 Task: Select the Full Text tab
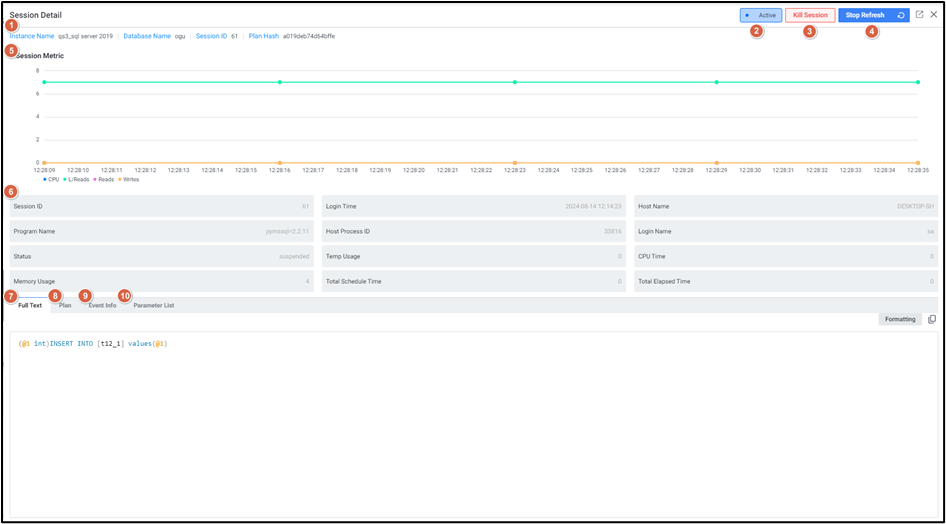click(x=30, y=305)
